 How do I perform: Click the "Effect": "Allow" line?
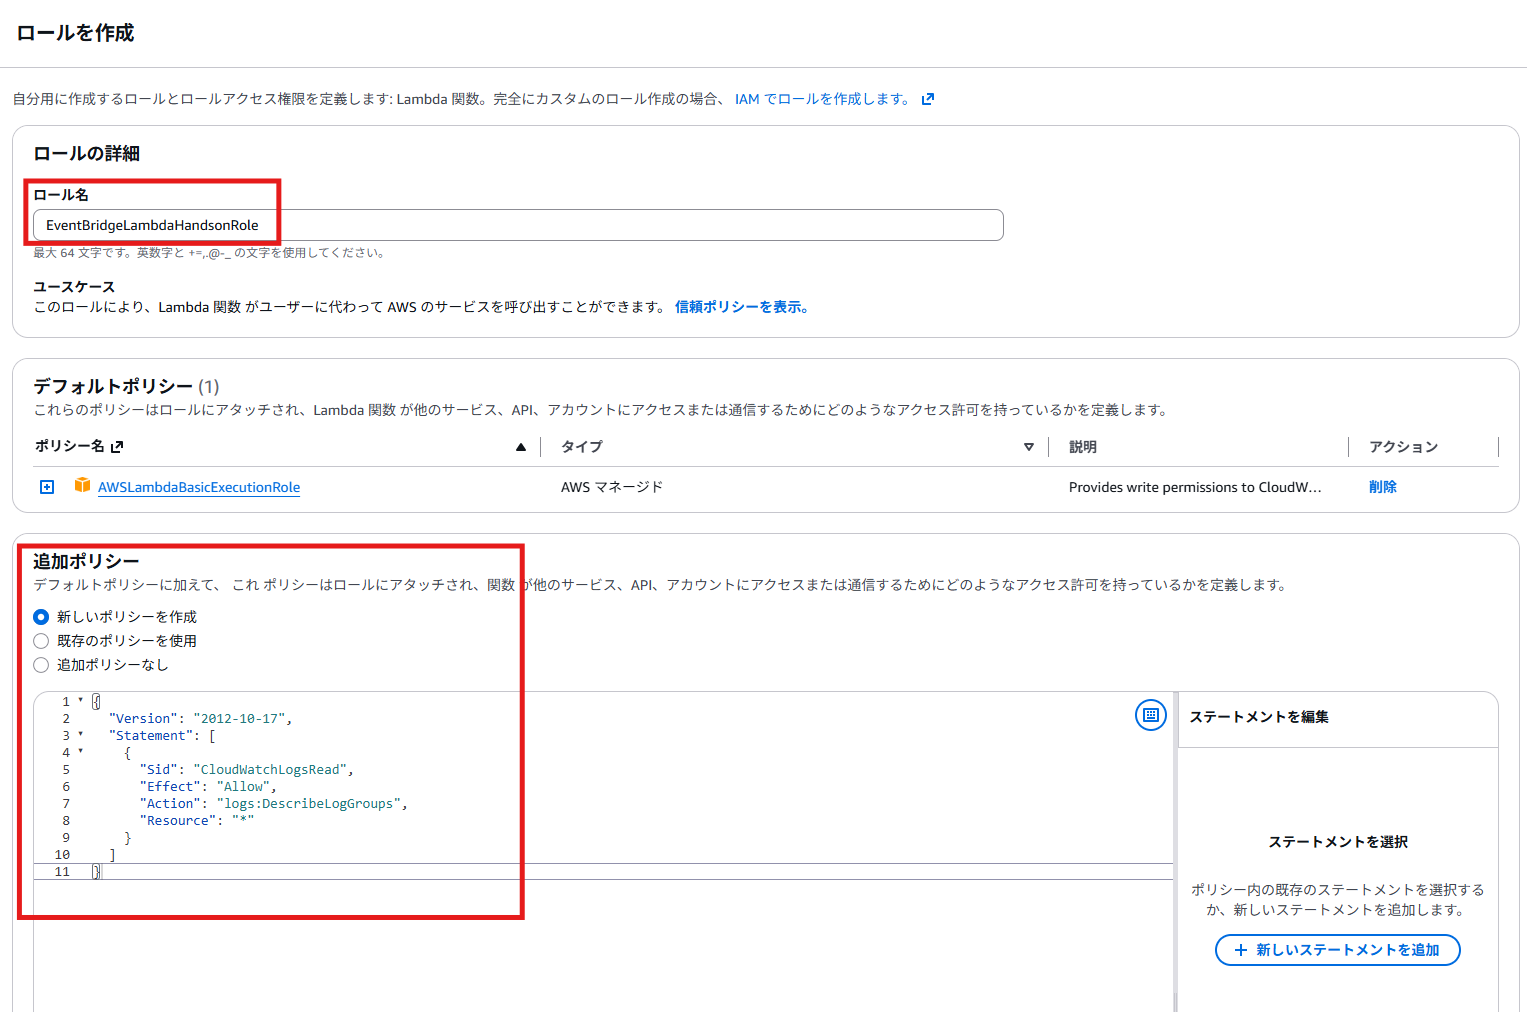click(x=208, y=786)
